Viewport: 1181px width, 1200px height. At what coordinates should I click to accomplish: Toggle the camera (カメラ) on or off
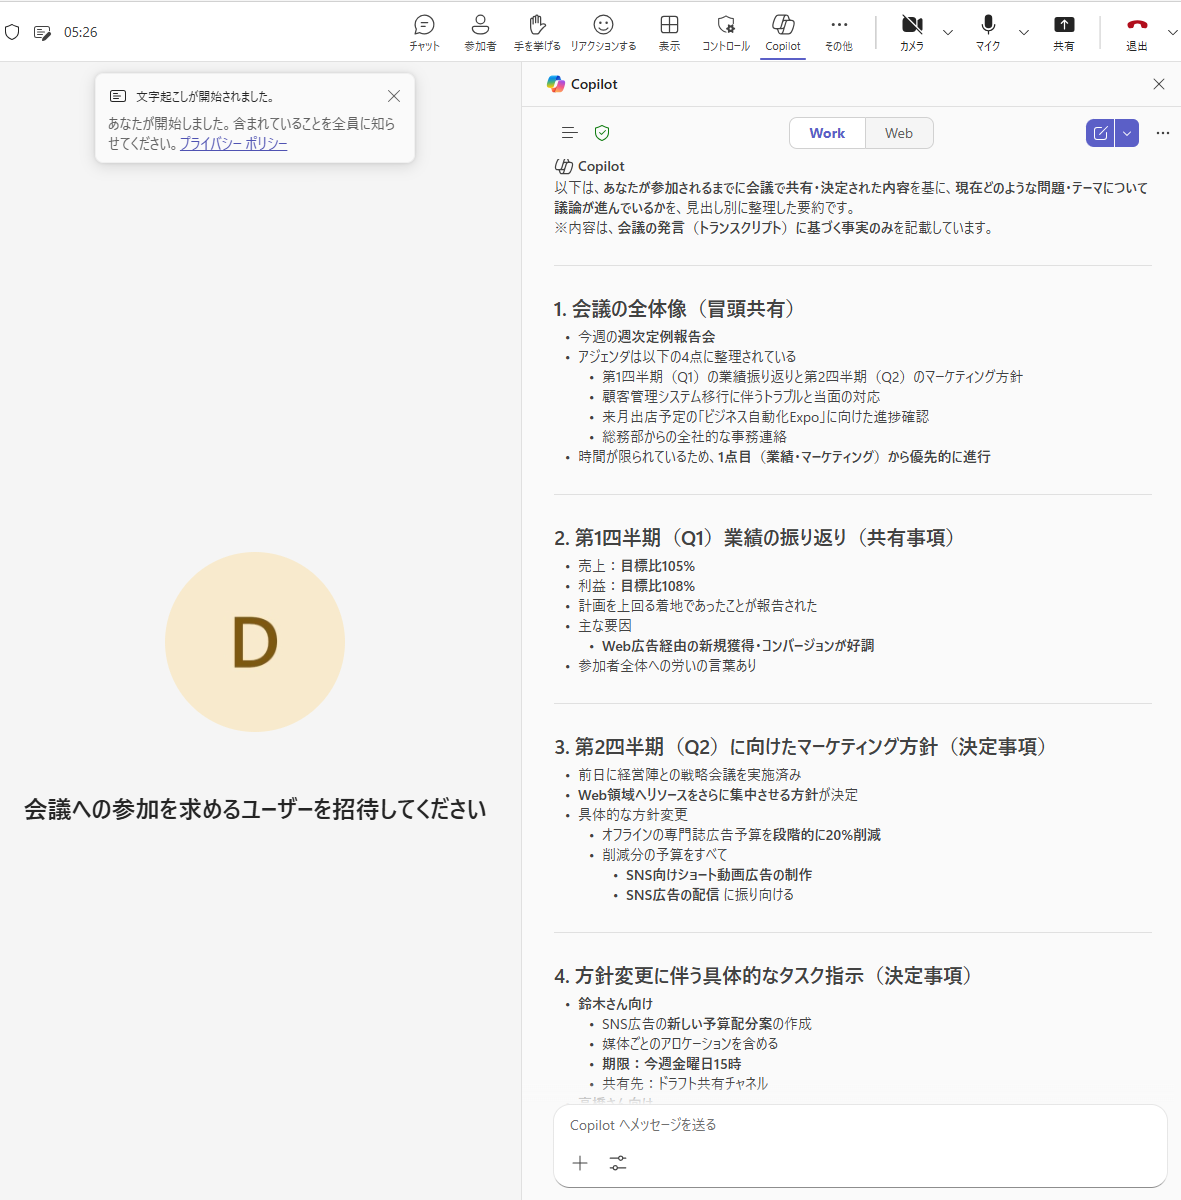(911, 32)
